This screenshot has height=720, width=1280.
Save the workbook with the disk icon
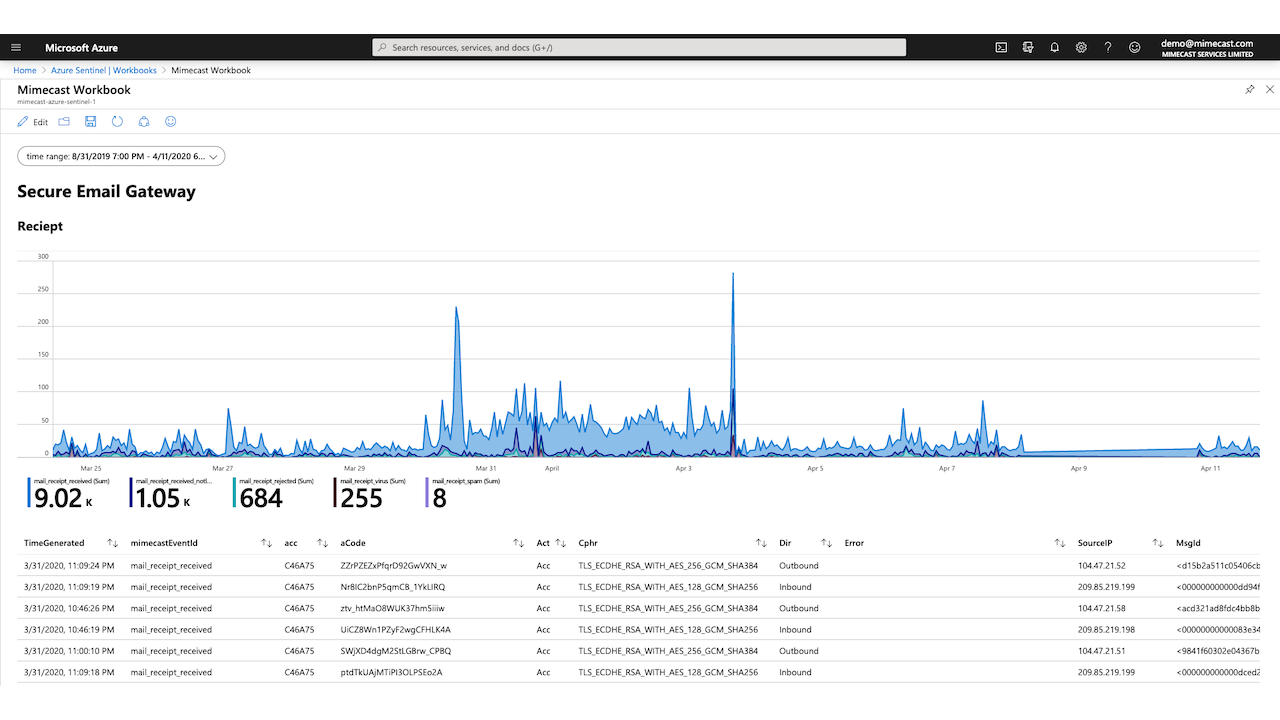coord(91,122)
